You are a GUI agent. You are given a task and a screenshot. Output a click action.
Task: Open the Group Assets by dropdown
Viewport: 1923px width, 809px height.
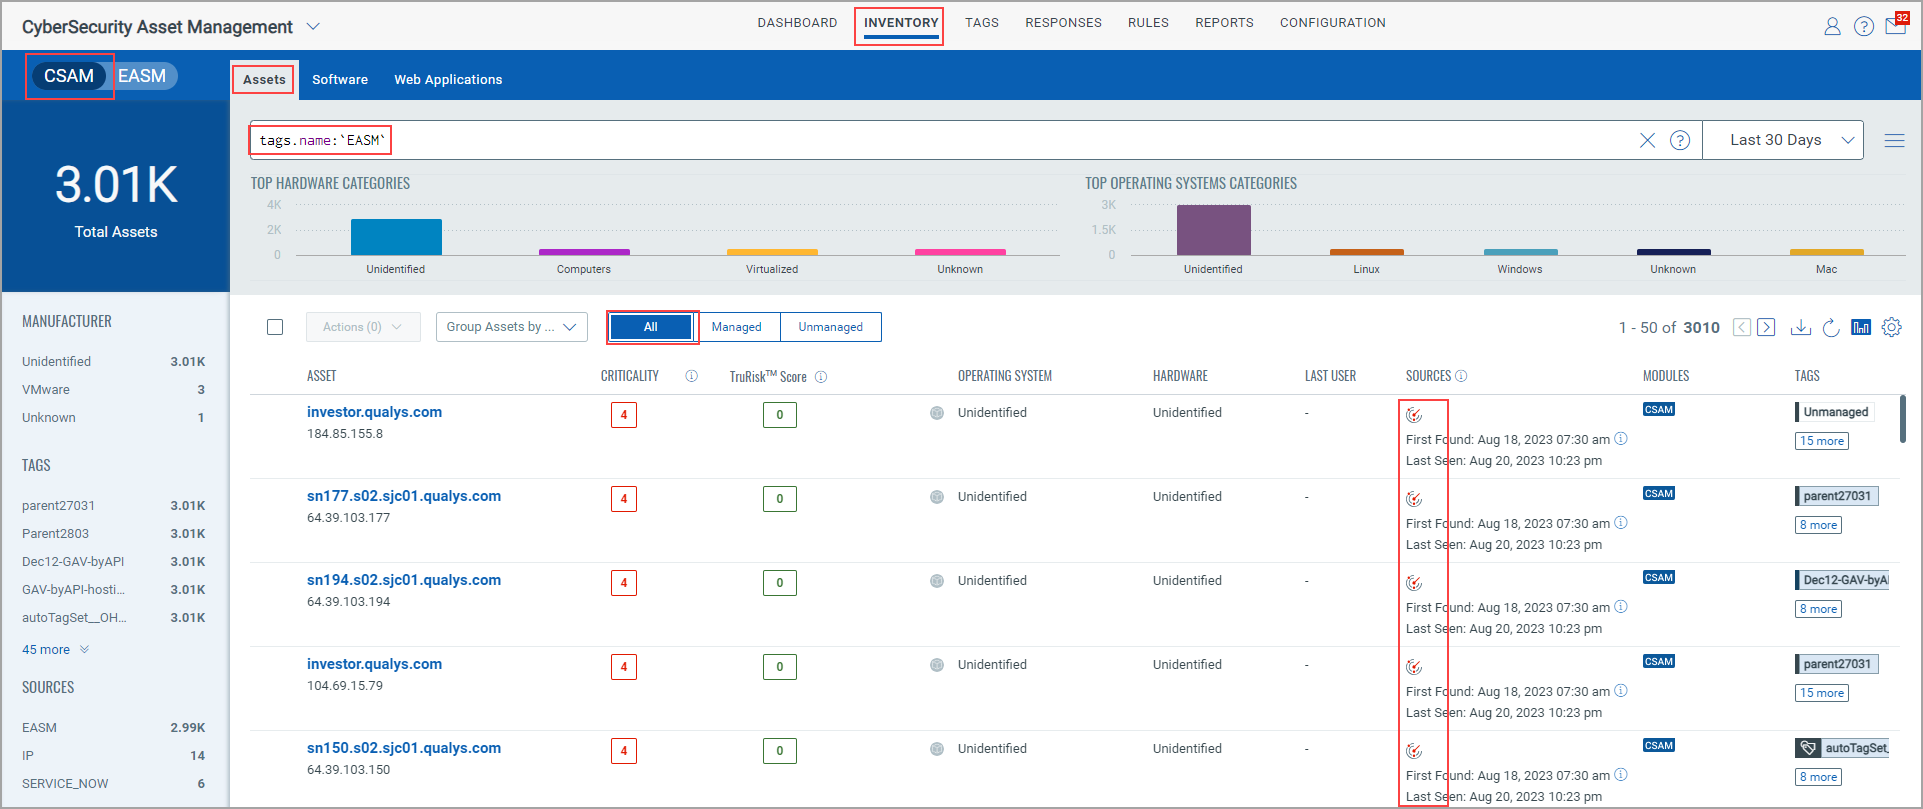pyautogui.click(x=512, y=327)
